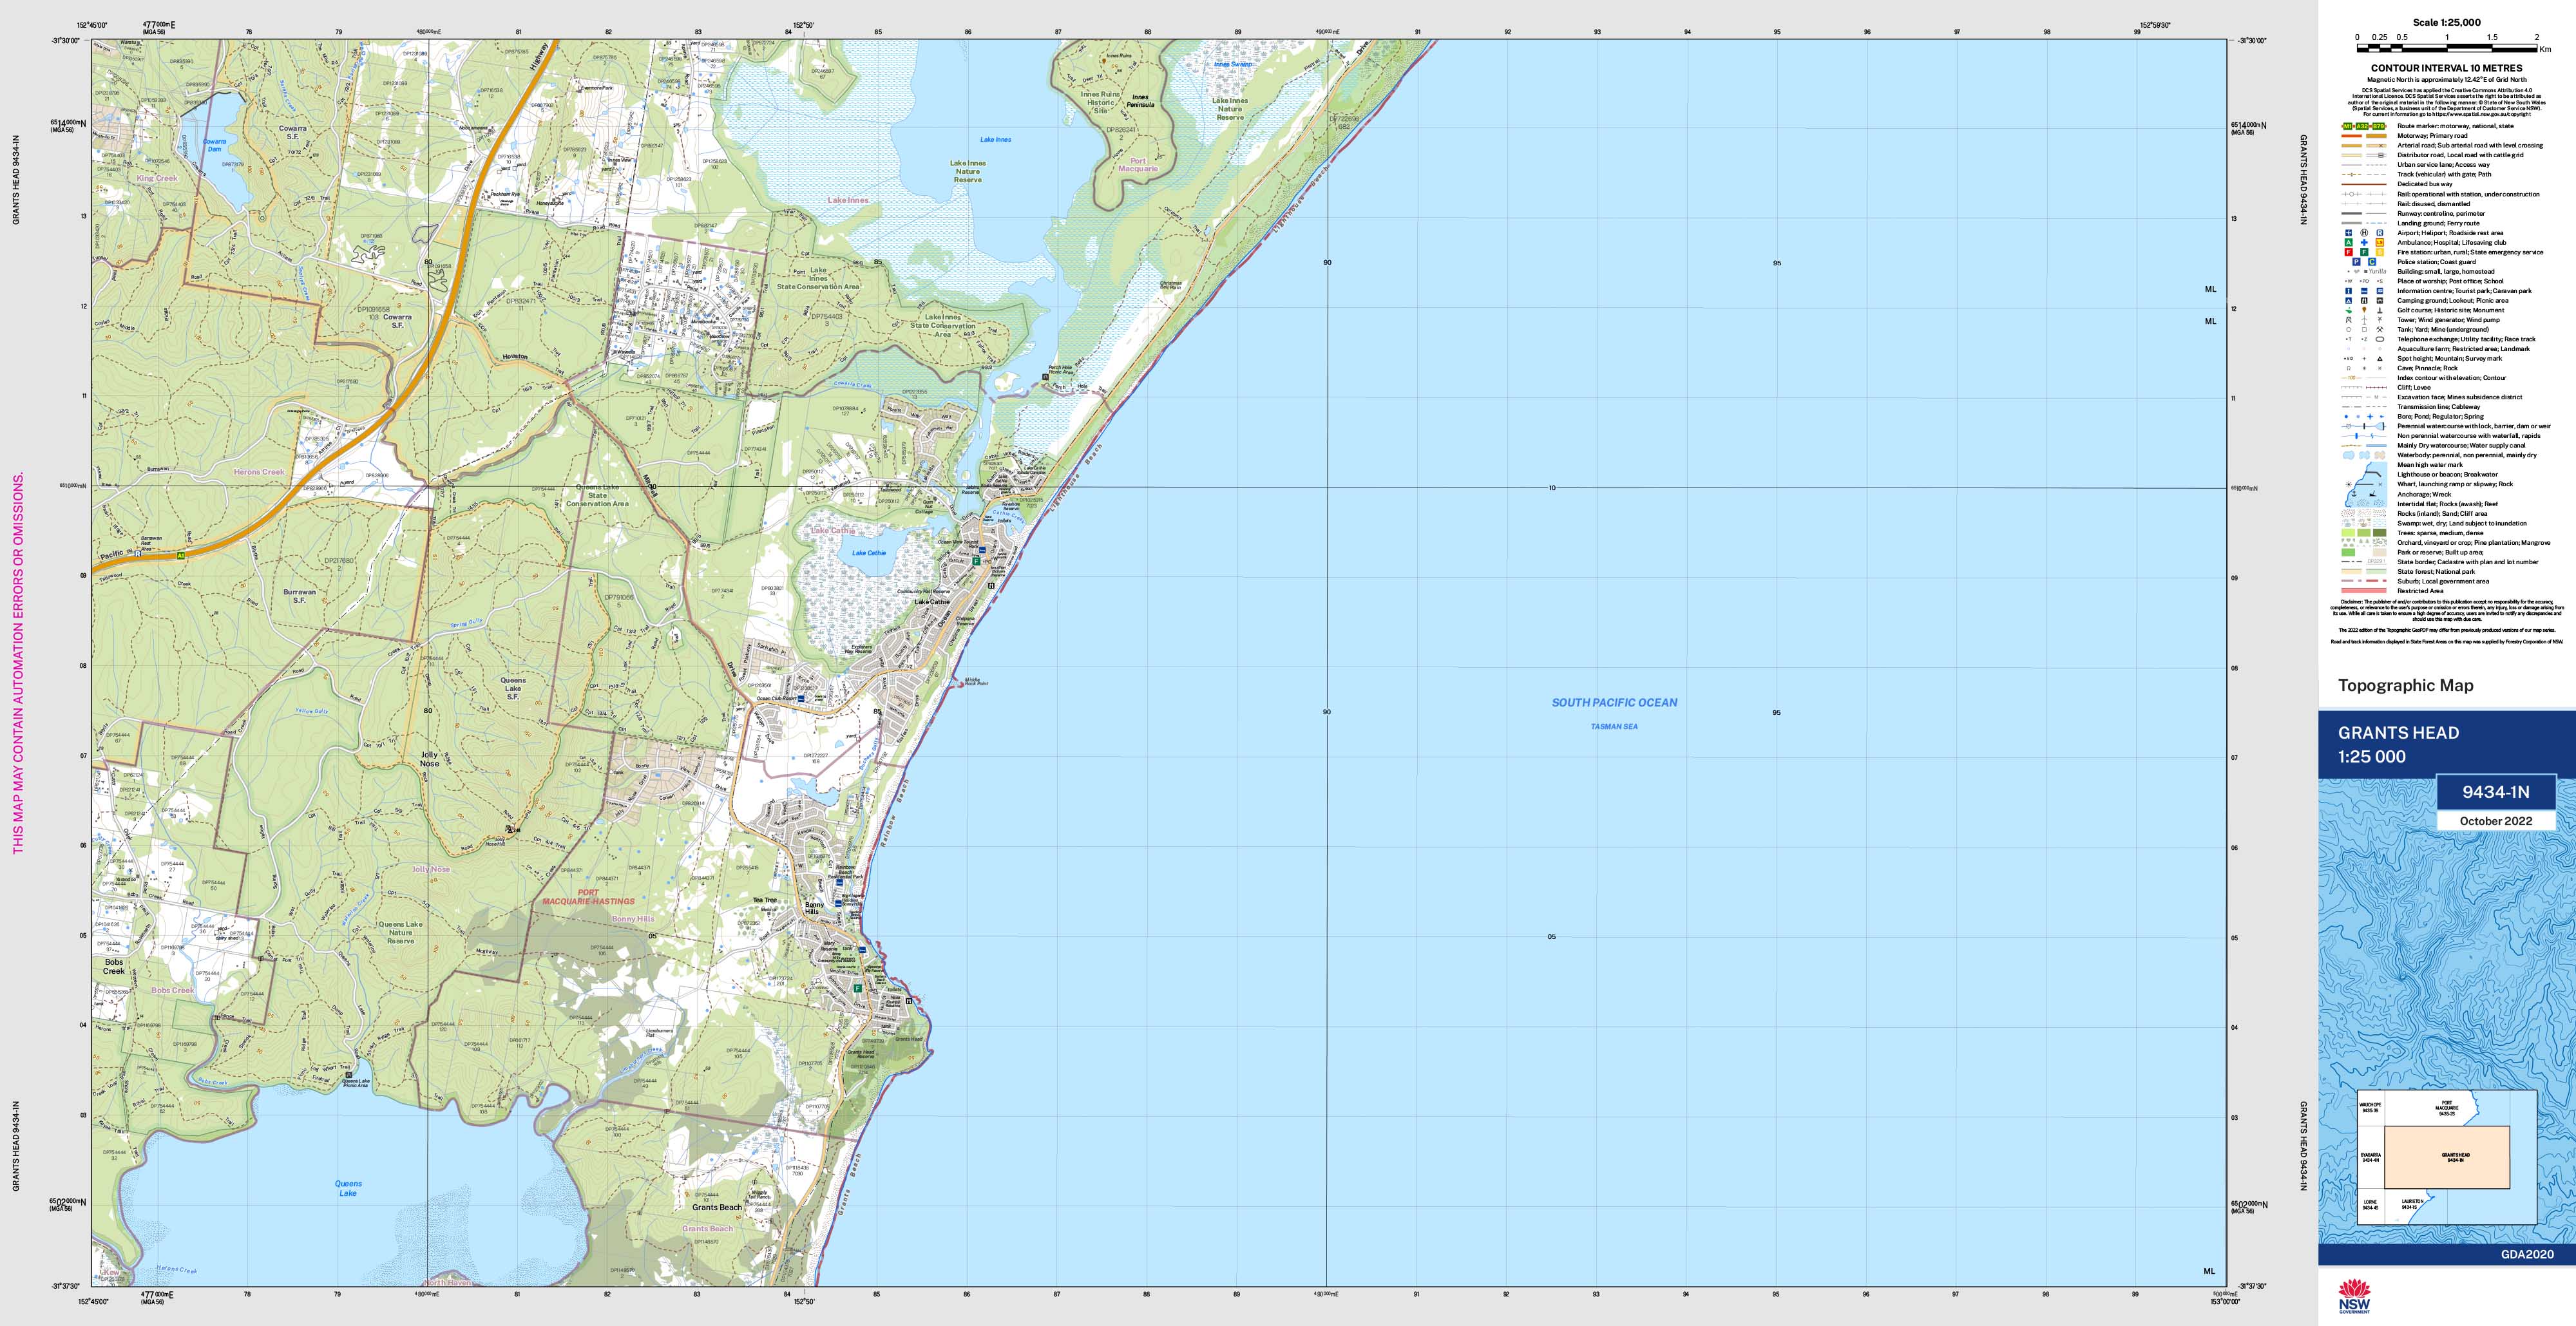Click the Byabarra 9434-4N index tile
The image size is (2576, 1326).
(2371, 1158)
